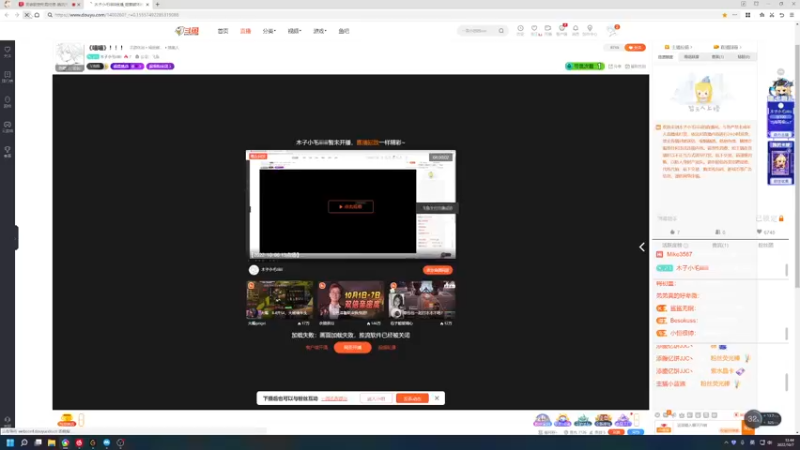Open the first recommended stream thumbnail
This screenshot has height=450, width=800.
(x=280, y=299)
